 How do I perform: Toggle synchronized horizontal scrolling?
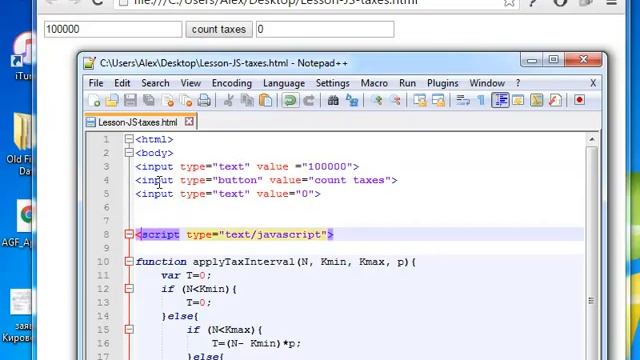(438, 100)
